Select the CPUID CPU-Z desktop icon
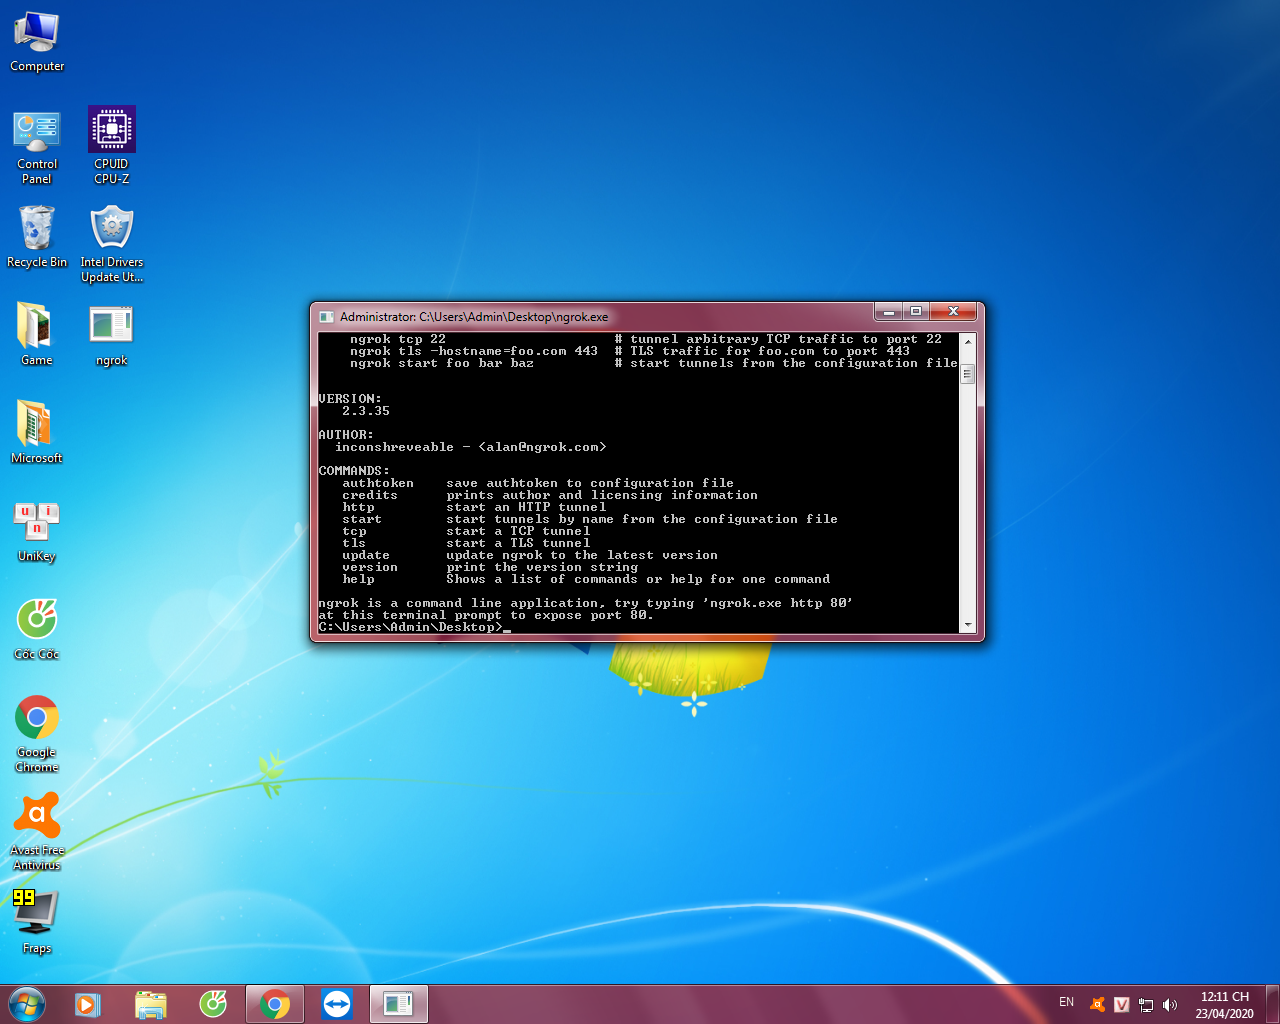This screenshot has width=1280, height=1024. coord(111,131)
